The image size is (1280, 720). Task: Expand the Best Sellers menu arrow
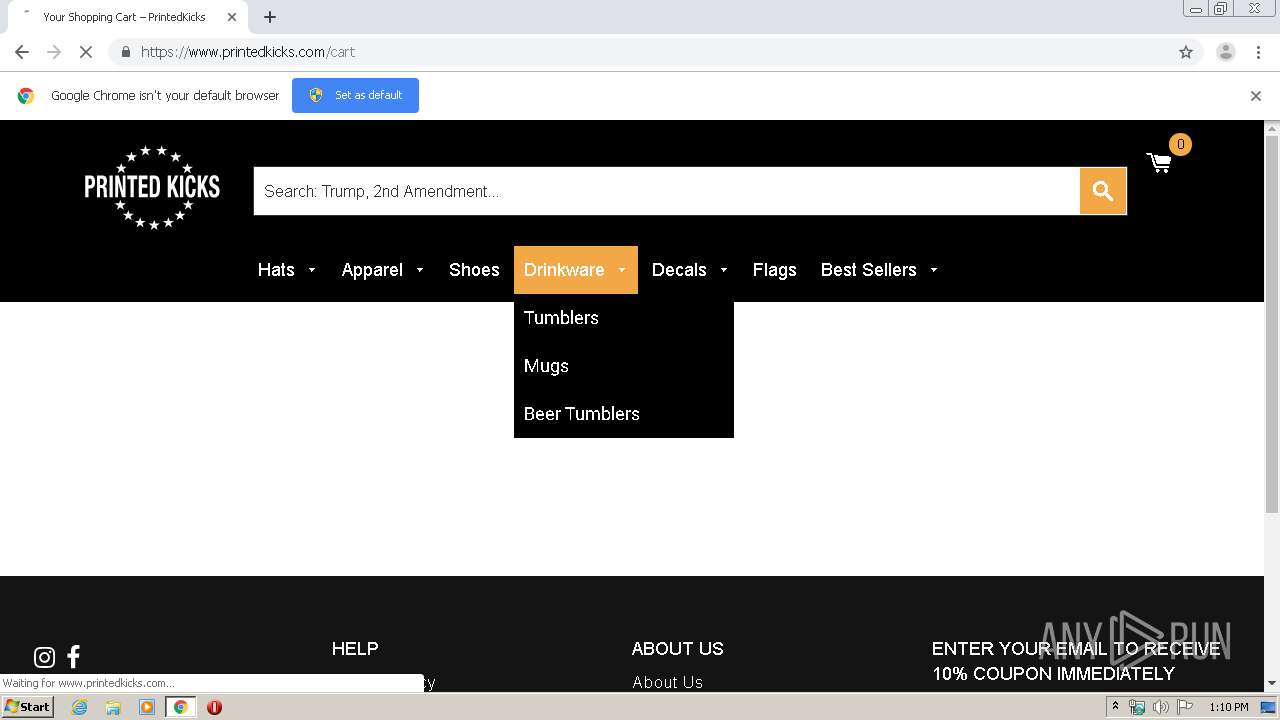(x=934, y=270)
